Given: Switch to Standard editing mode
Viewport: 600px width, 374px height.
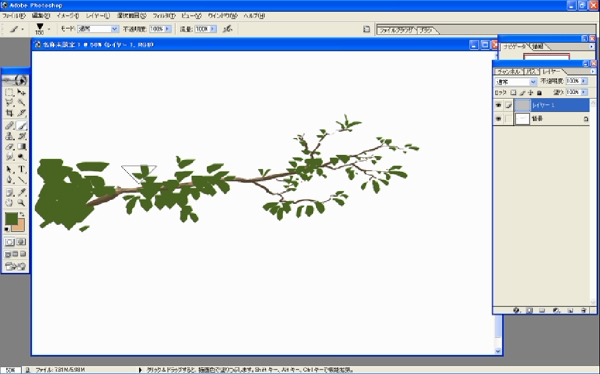Looking at the screenshot, I should pyautogui.click(x=10, y=242).
